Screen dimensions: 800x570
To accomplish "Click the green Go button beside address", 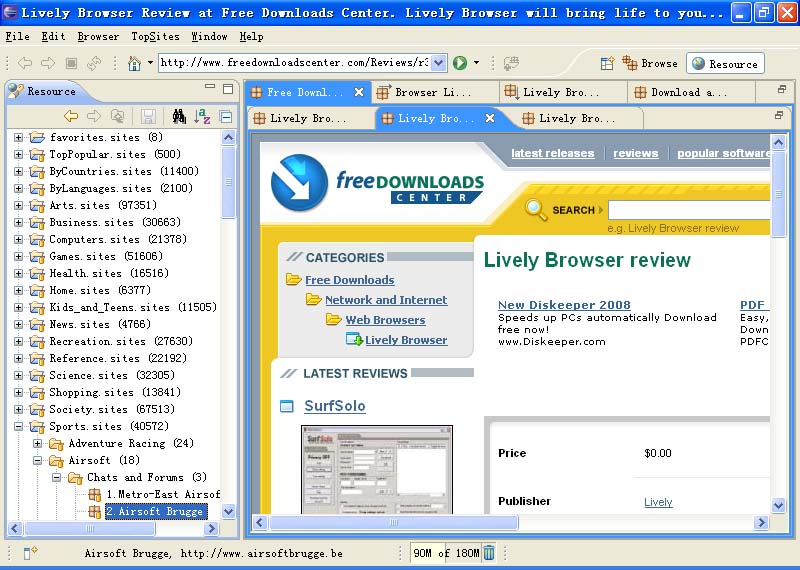I will click(460, 63).
